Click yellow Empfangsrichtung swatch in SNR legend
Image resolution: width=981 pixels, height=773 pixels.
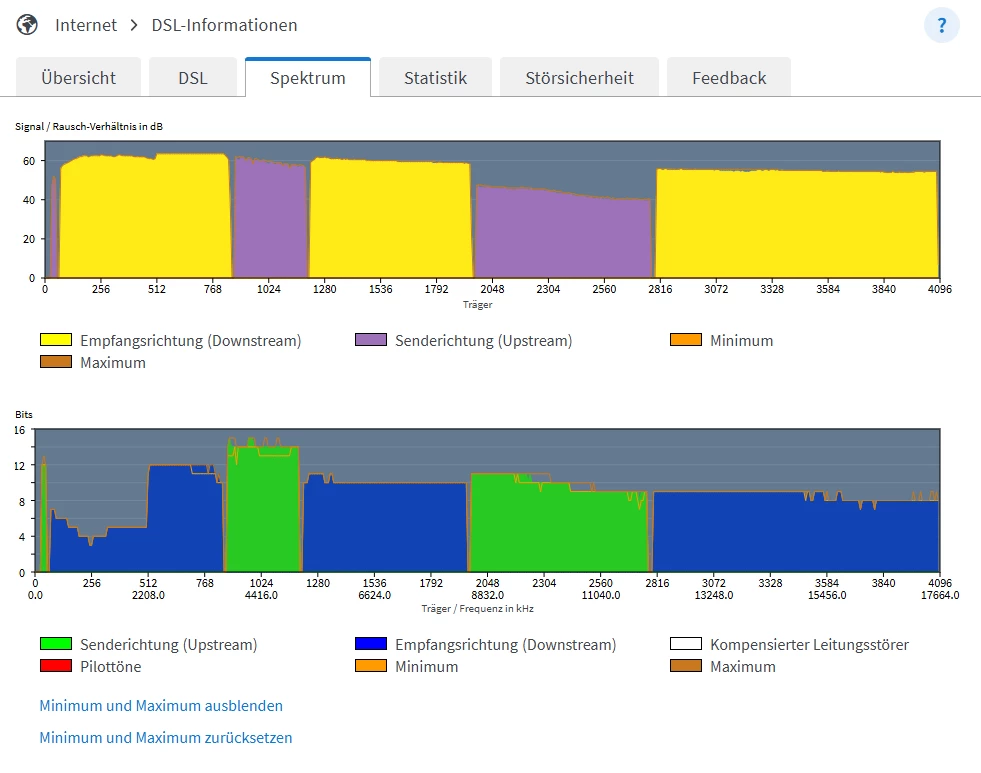point(55,340)
